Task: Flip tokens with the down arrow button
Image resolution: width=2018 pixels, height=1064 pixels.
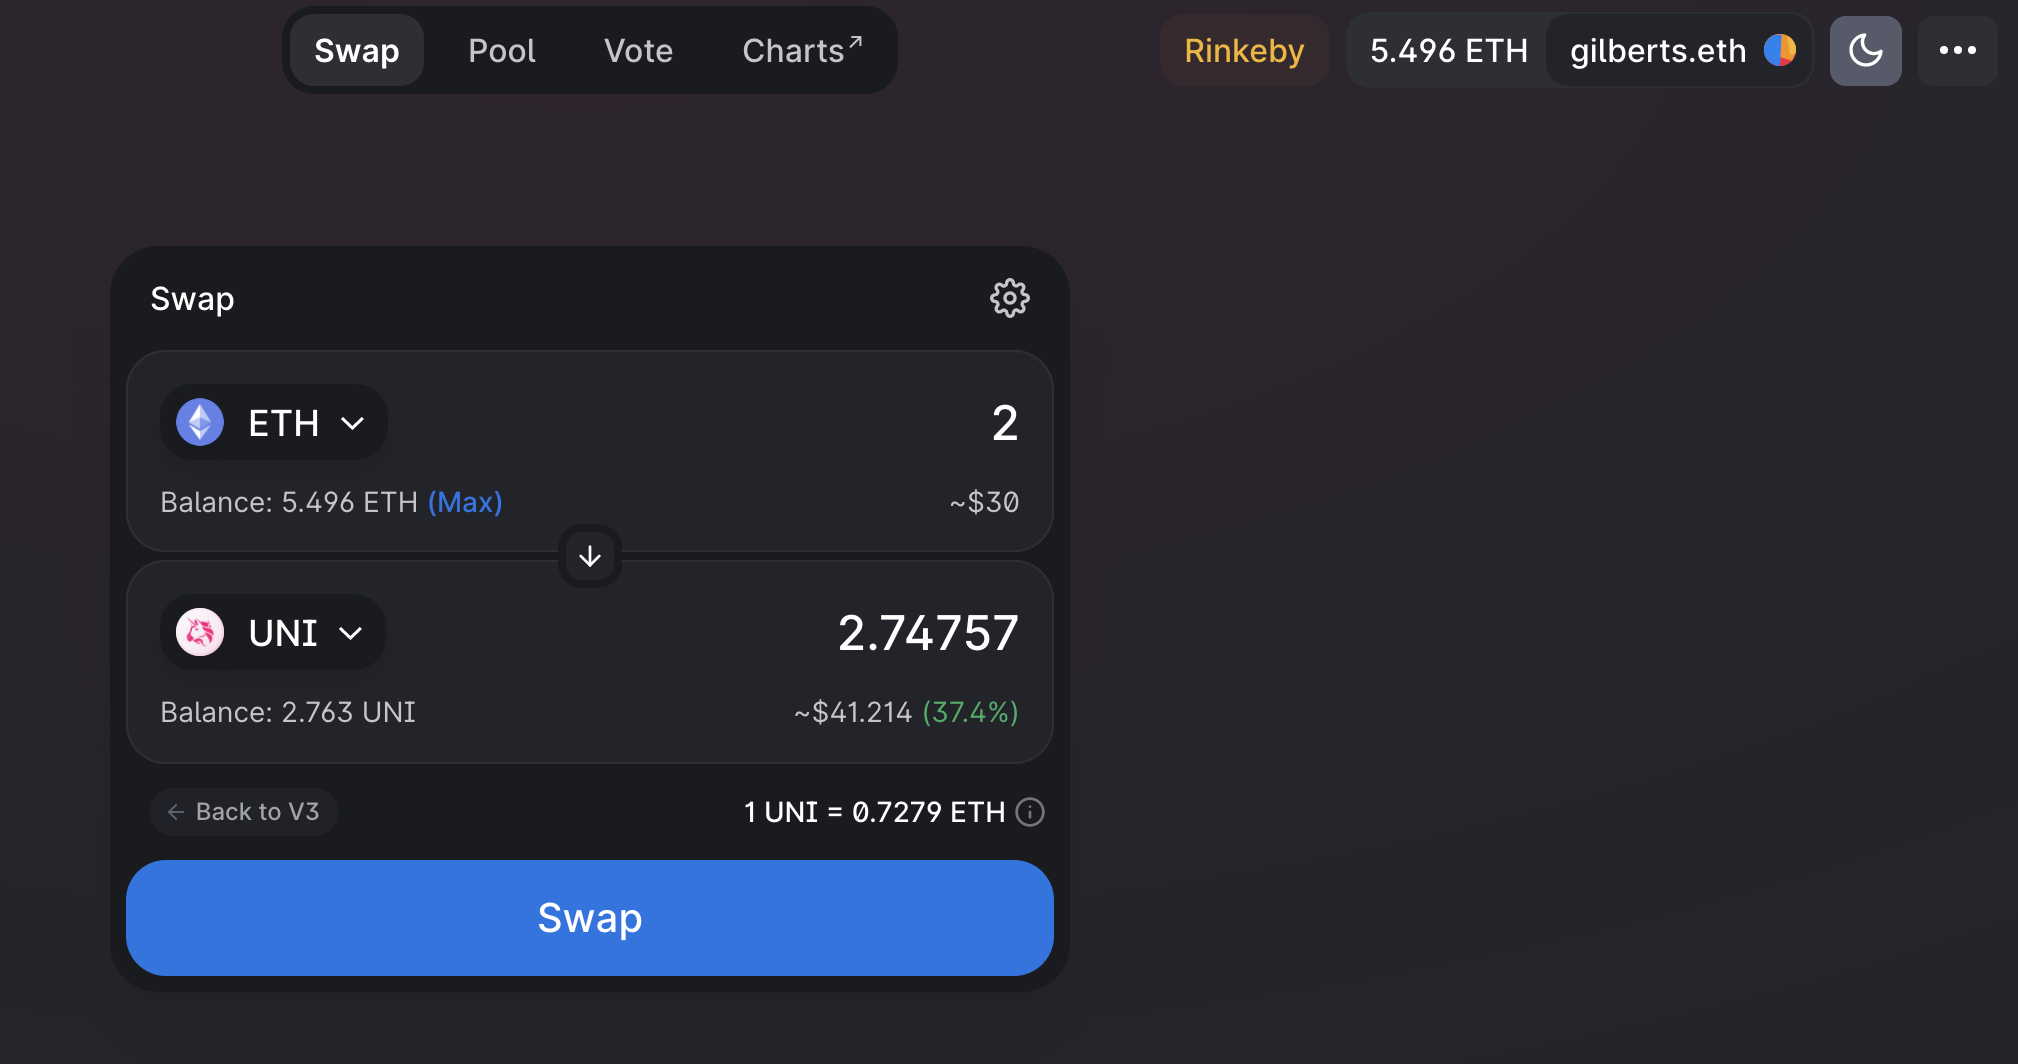Action: (590, 556)
